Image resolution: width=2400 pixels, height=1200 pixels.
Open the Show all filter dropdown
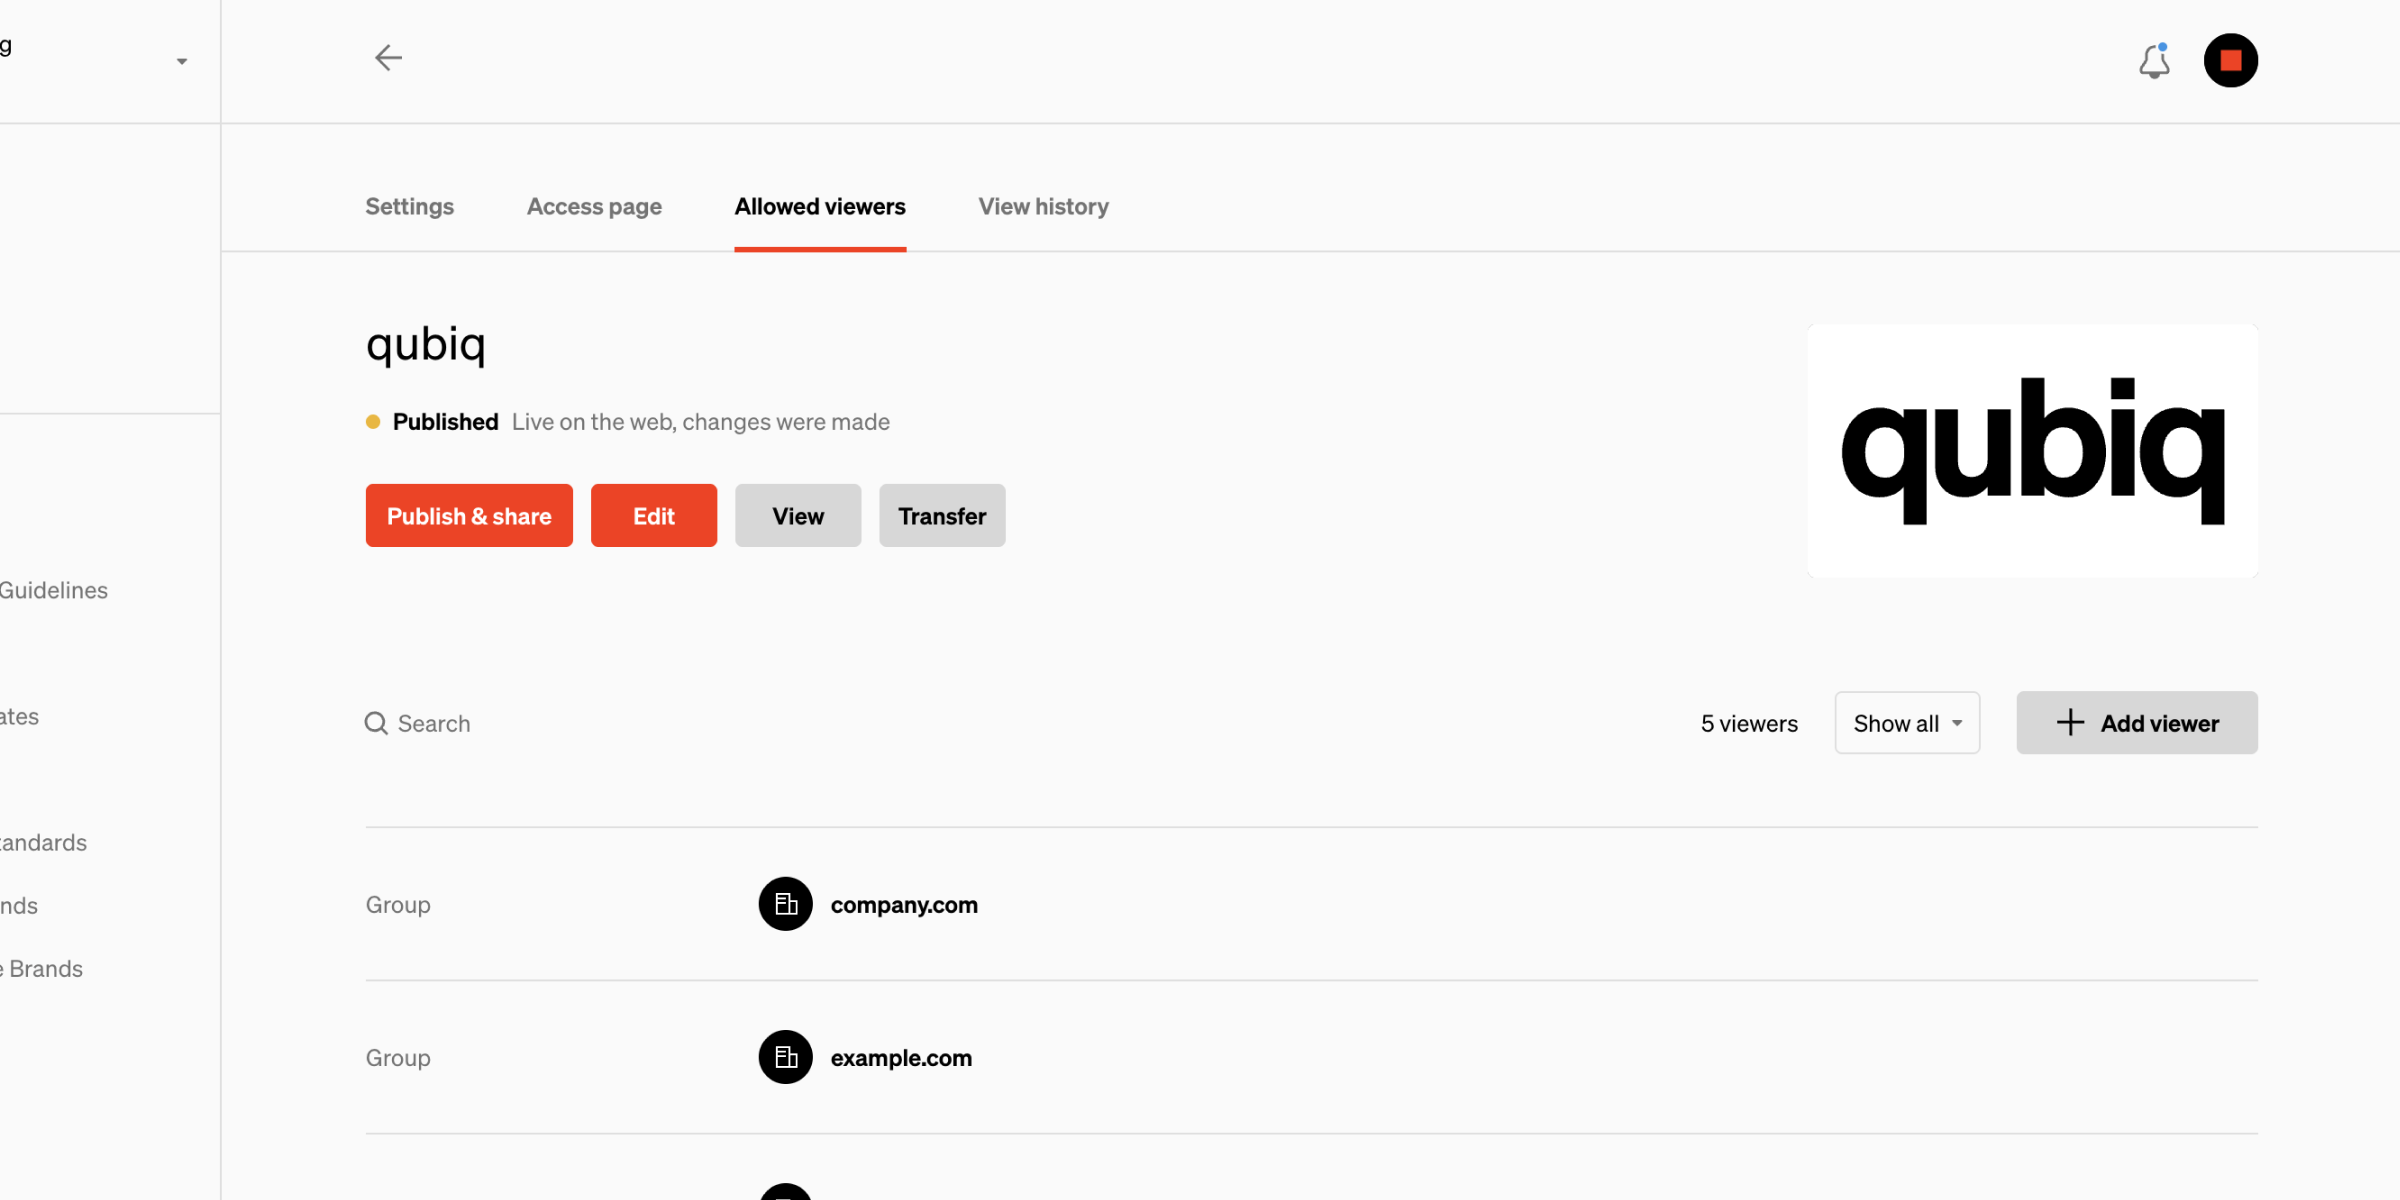click(1906, 722)
